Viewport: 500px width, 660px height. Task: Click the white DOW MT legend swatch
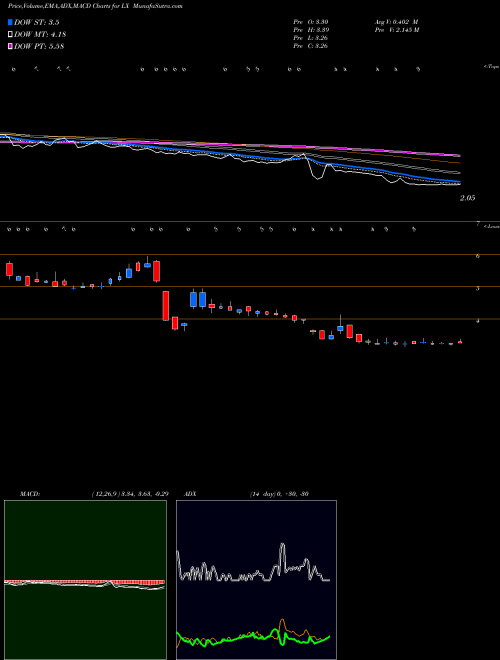point(10,35)
